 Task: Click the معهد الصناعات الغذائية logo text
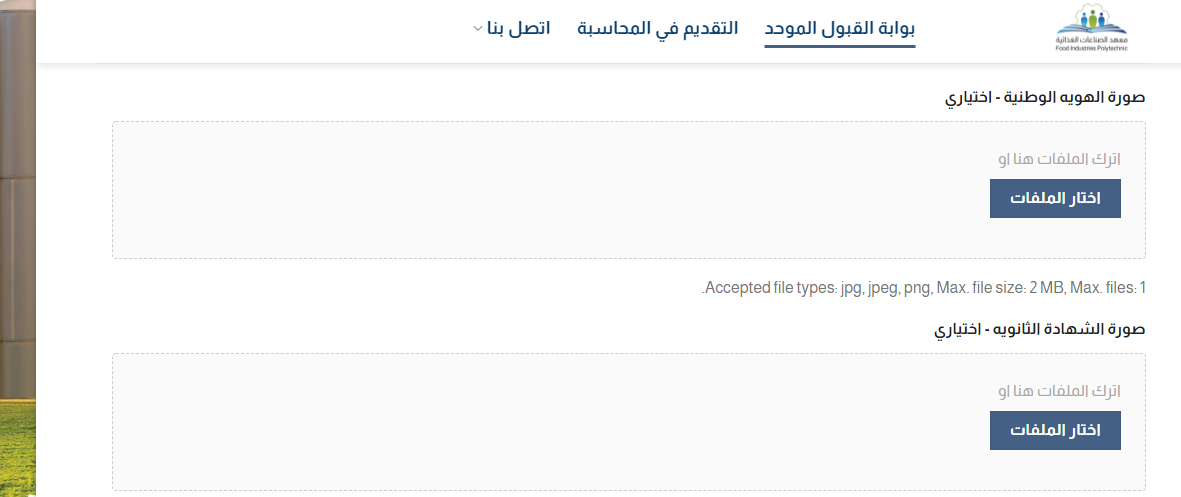1097,40
